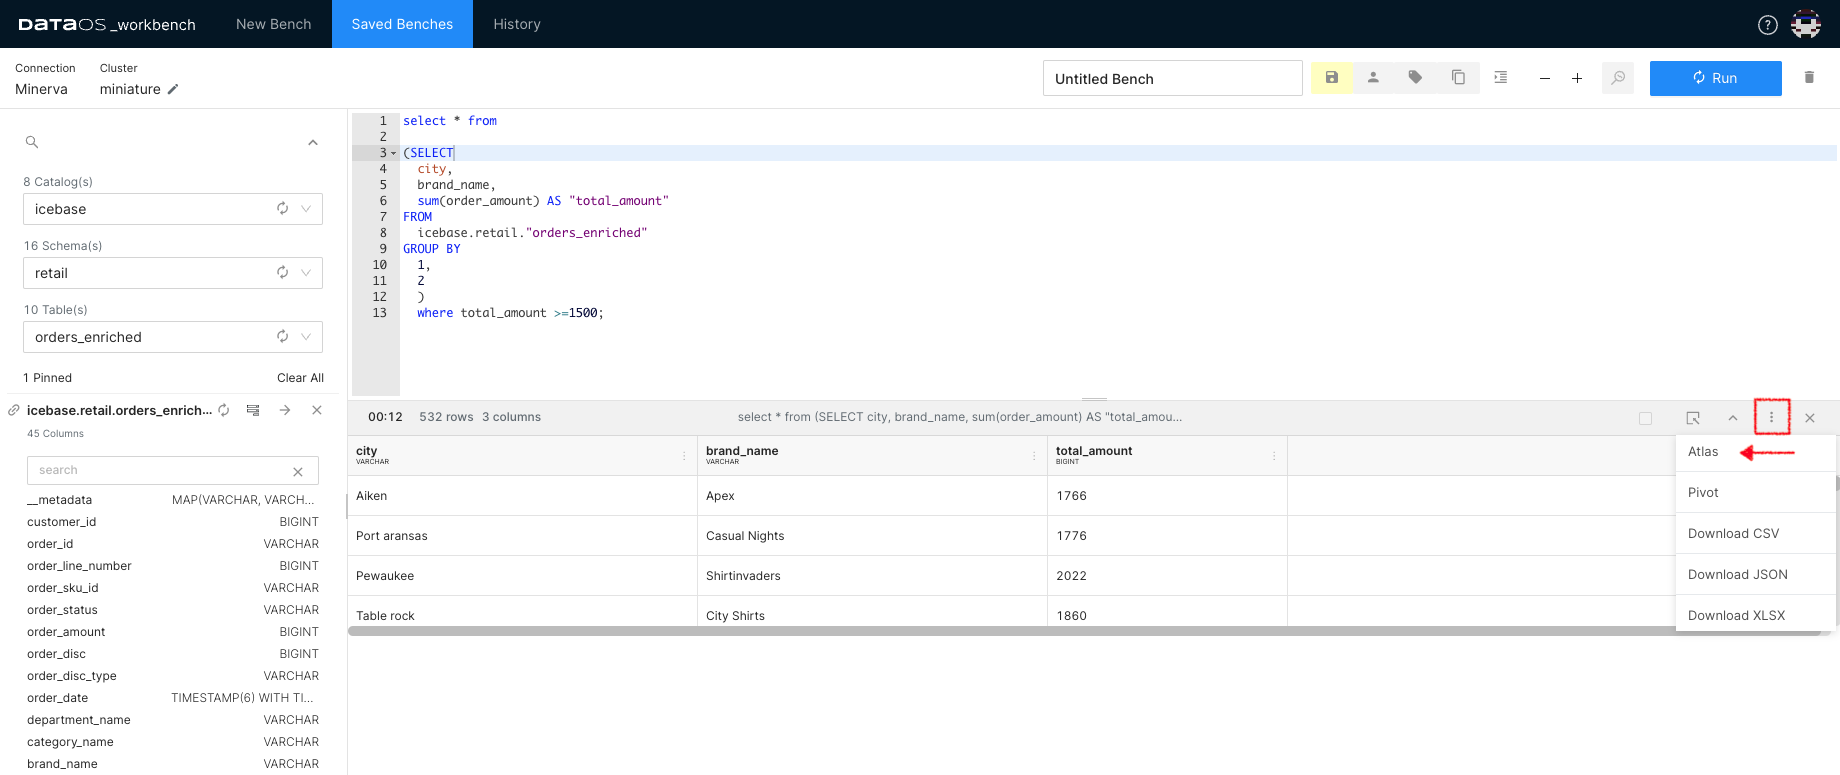Viewport: 1840px width, 775px height.
Task: Refresh the pinned orders_enriched table columns
Action: (x=224, y=410)
